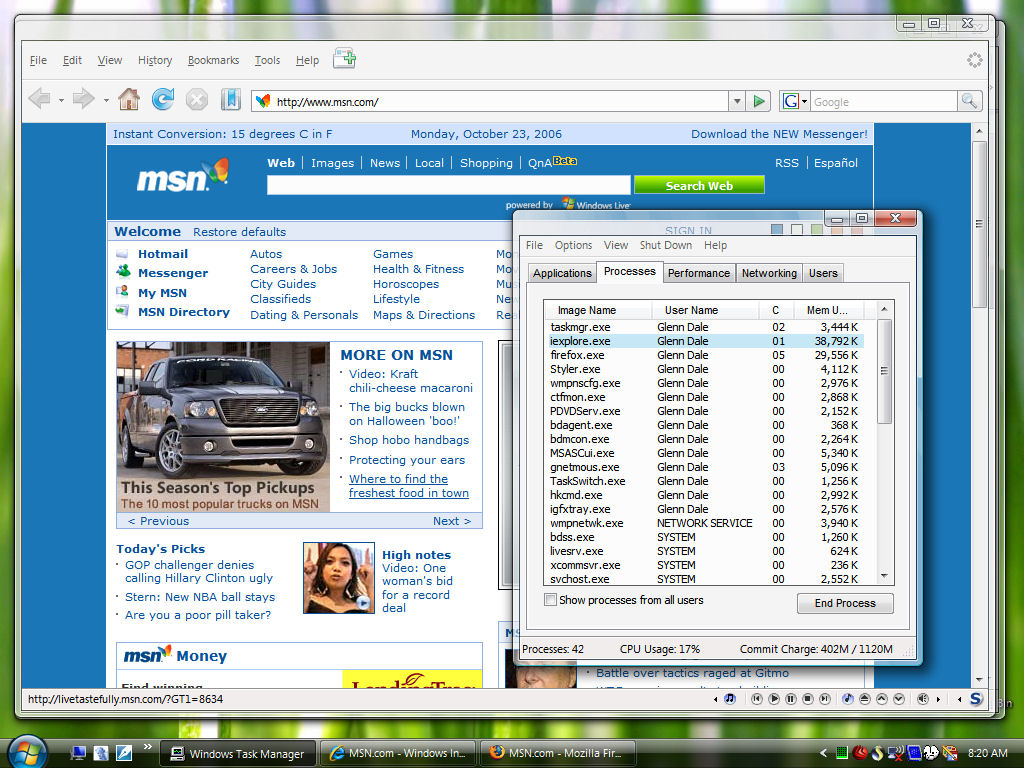Viewport: 1024px width, 768px height.
Task: Click 'Next >' link under pickups slideshow
Action: pos(452,520)
